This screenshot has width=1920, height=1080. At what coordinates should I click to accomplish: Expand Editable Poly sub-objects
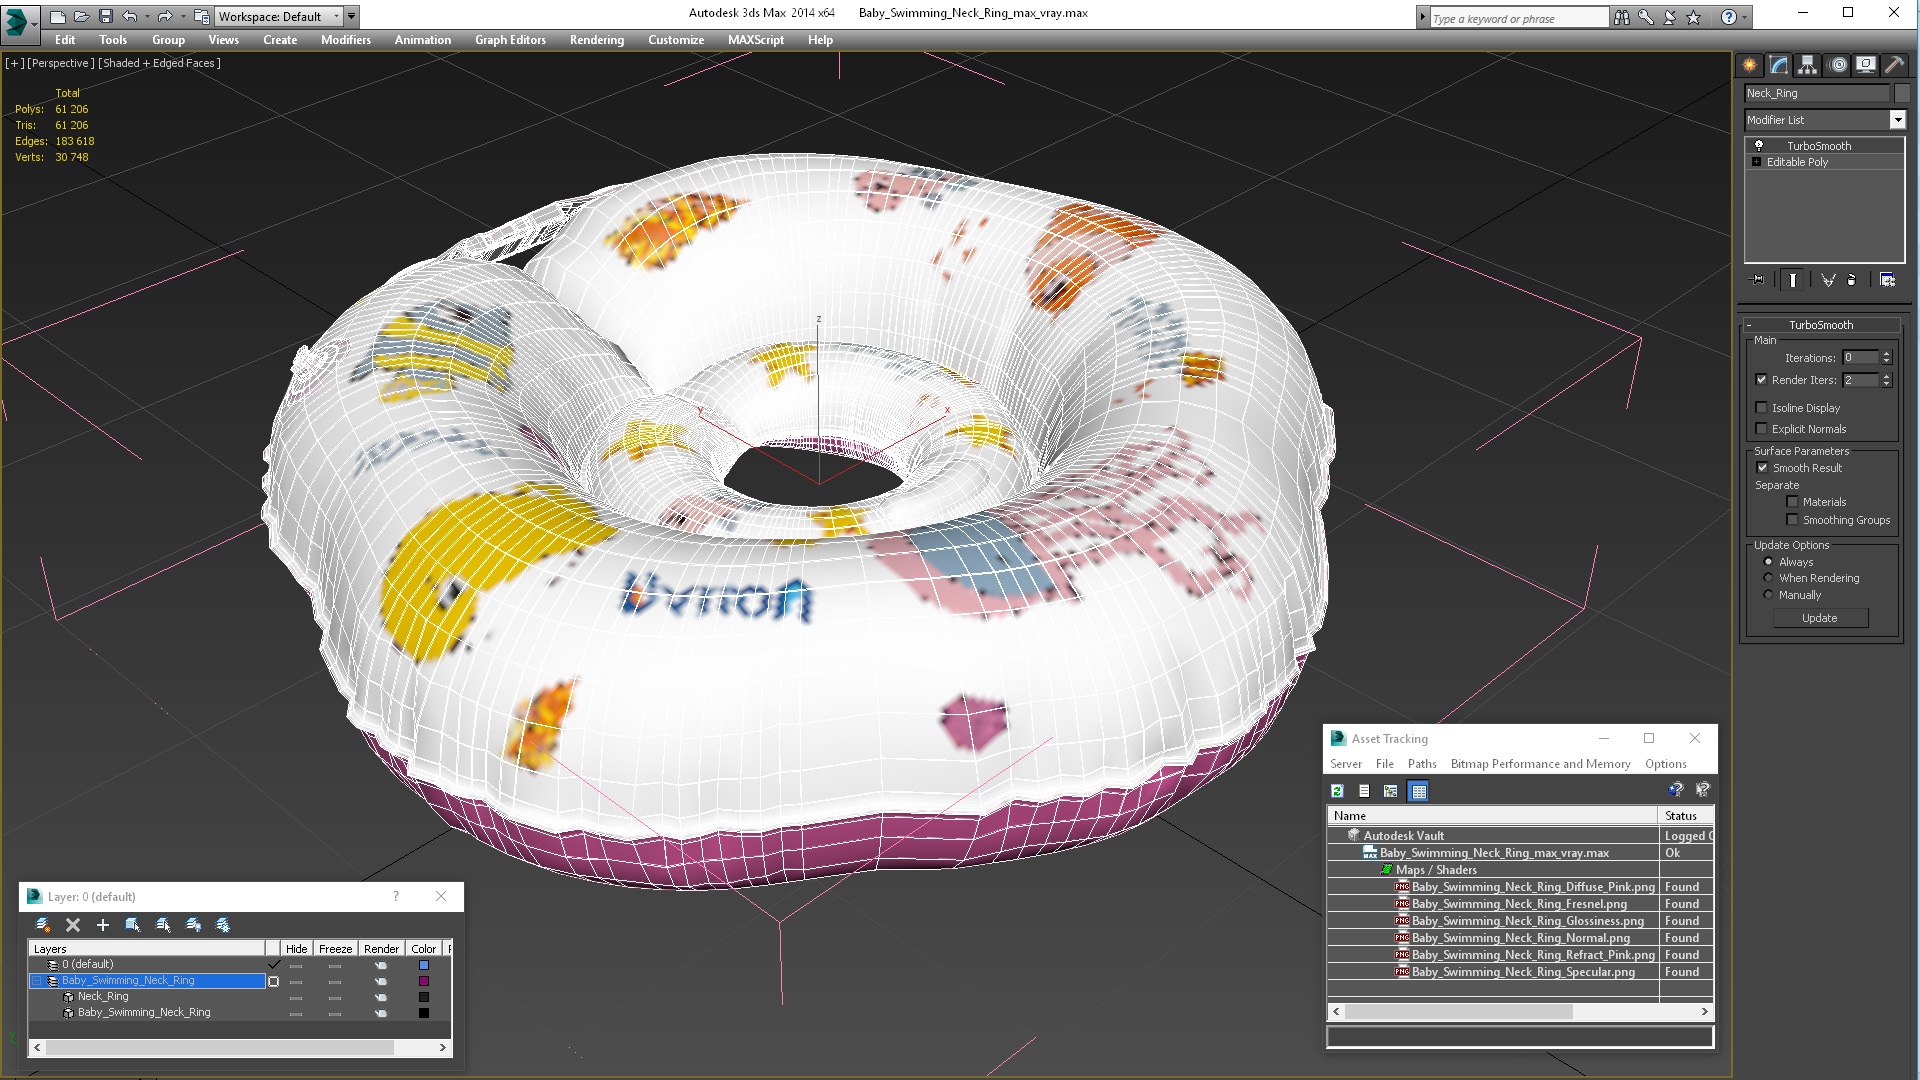point(1756,162)
